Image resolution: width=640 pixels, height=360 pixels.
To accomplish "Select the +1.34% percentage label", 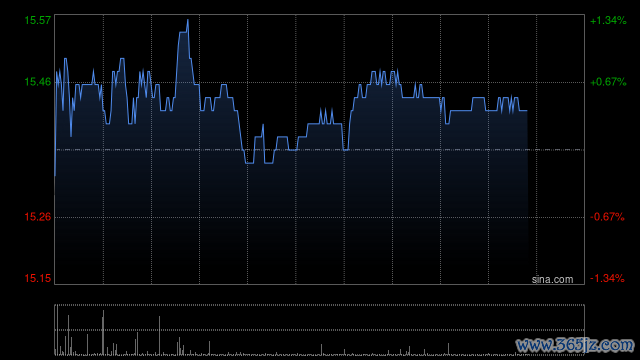I will [608, 20].
